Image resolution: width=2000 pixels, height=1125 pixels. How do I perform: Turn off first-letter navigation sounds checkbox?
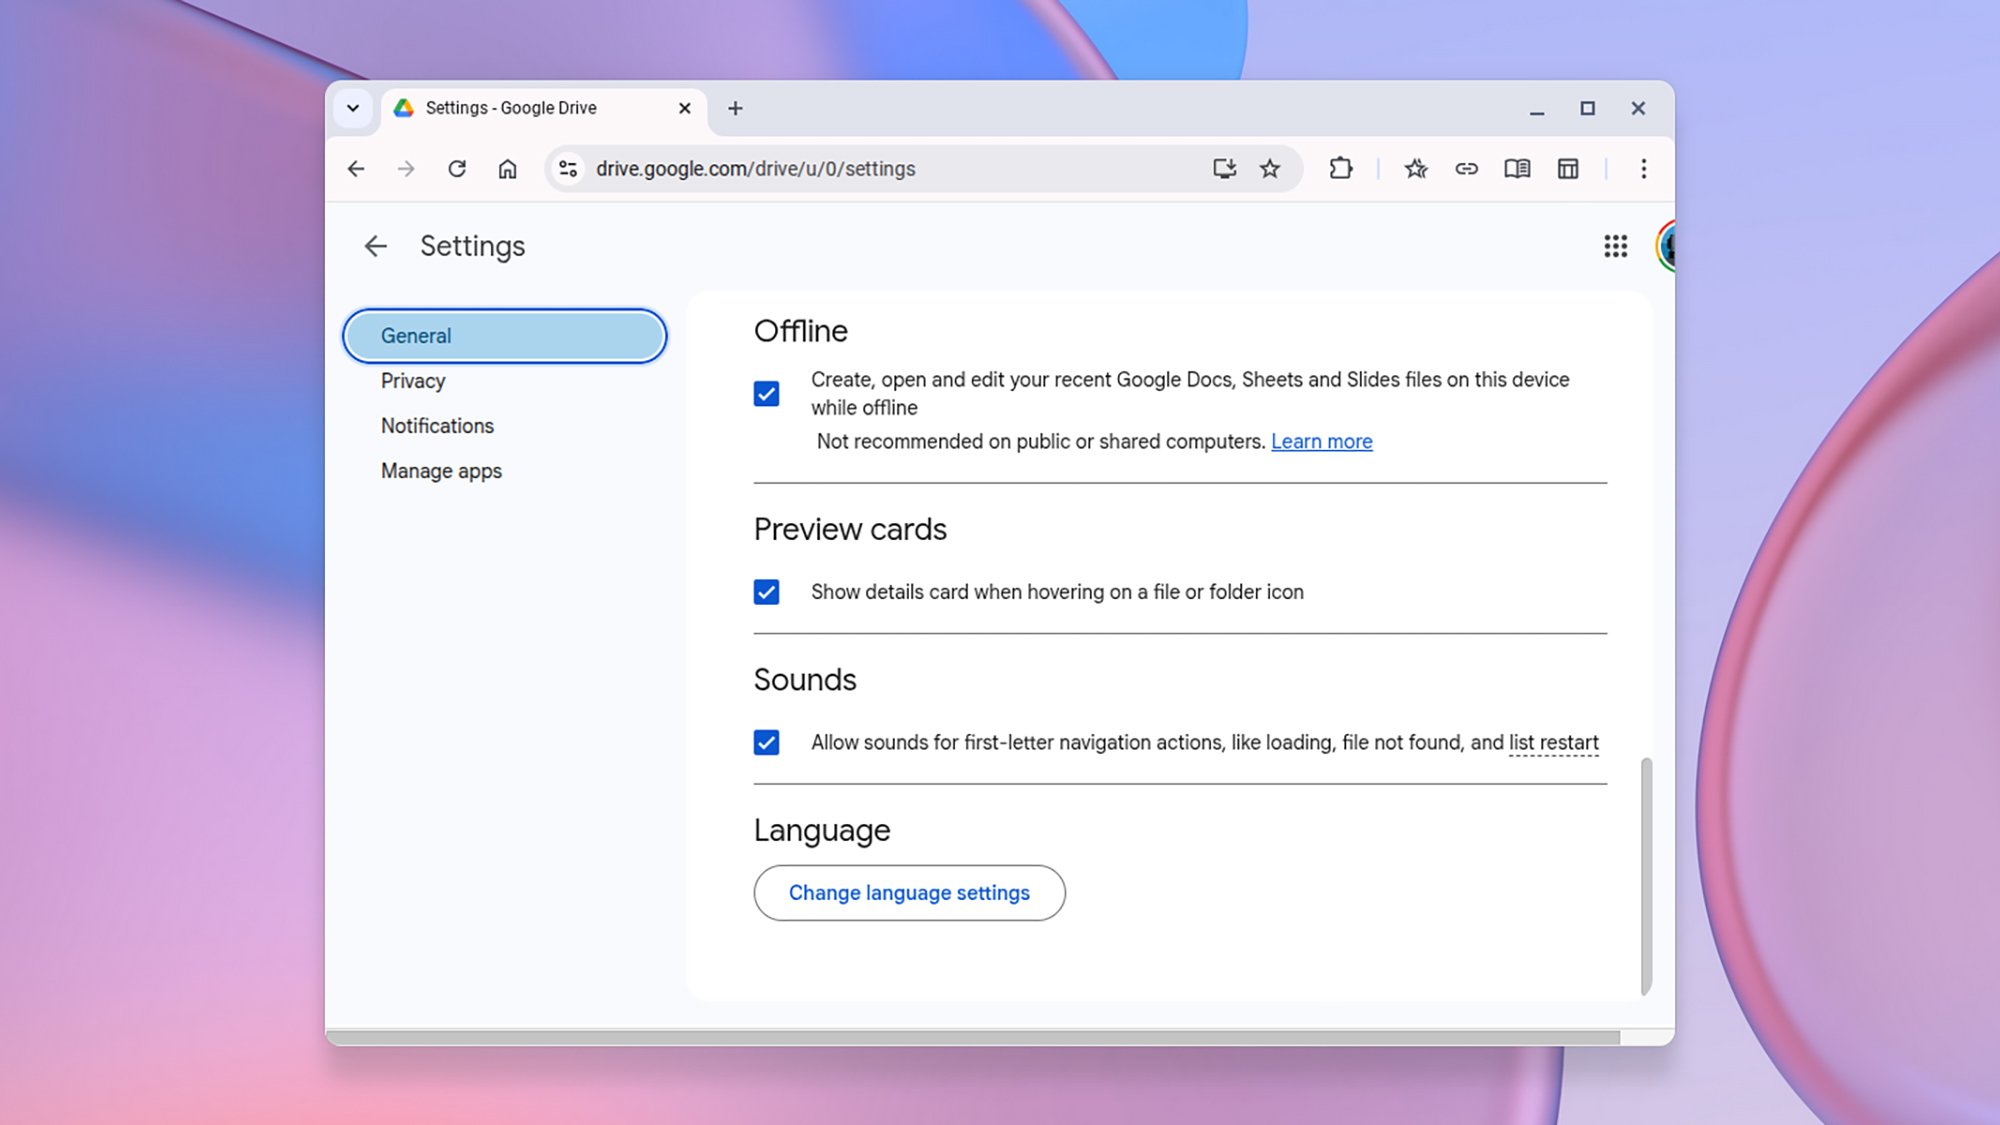point(766,743)
